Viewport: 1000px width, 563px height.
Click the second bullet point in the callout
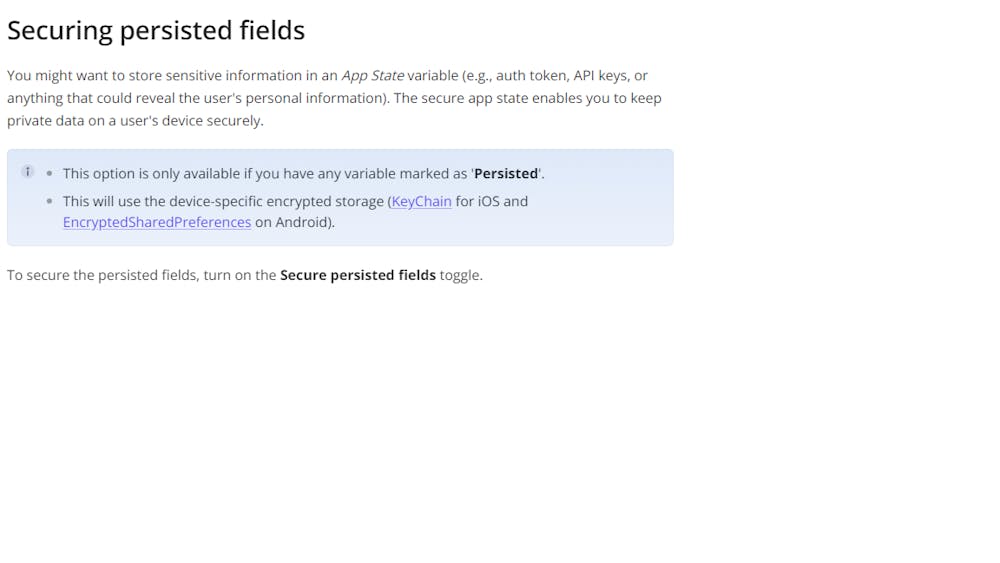coord(50,201)
